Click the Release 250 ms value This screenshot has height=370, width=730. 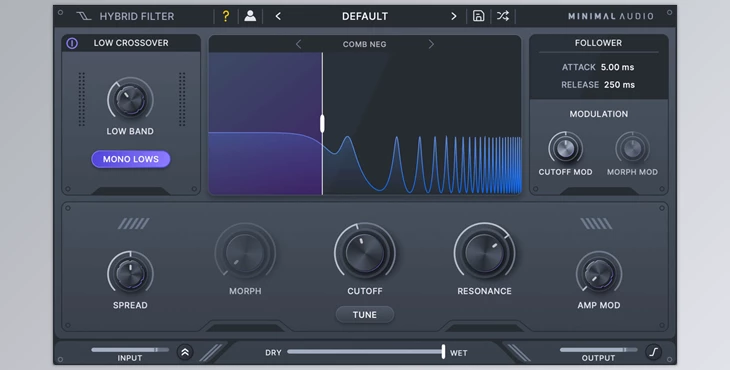click(619, 85)
